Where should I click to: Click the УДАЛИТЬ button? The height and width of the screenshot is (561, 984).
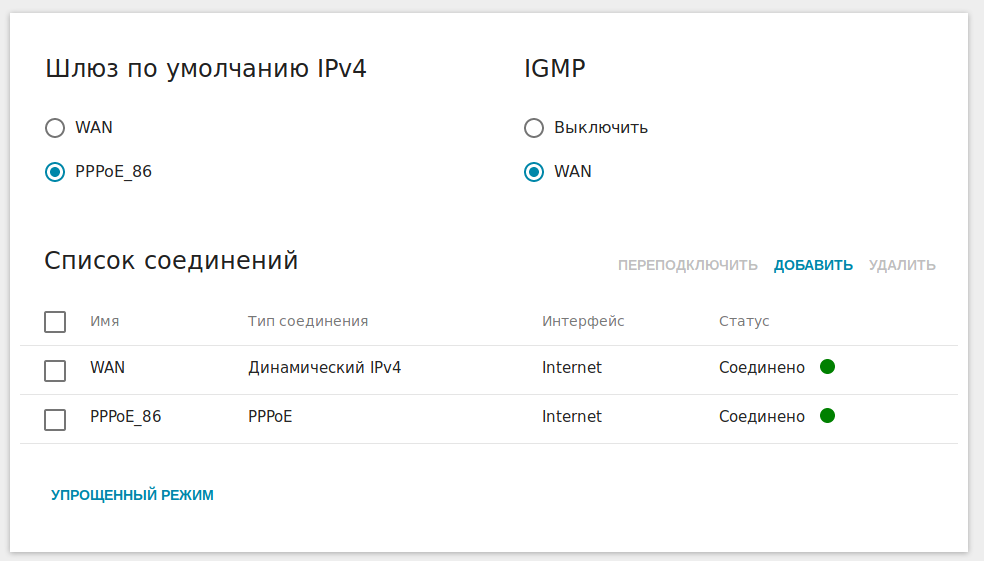tap(902, 265)
